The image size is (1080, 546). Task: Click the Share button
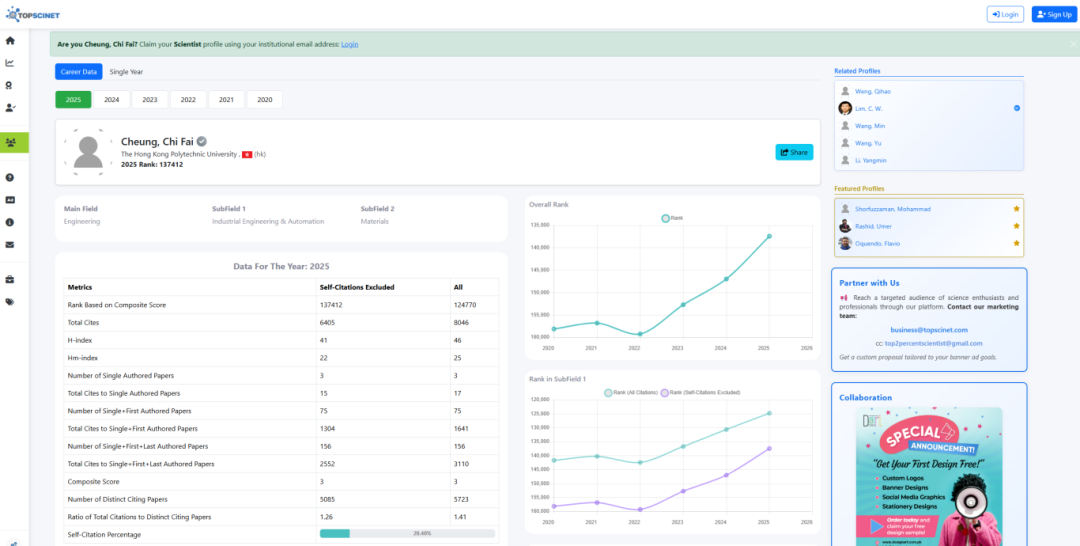click(x=794, y=152)
